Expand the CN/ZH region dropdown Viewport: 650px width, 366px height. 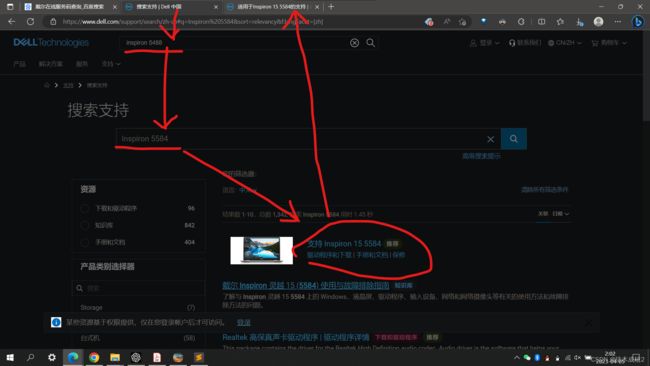[x=565, y=43]
